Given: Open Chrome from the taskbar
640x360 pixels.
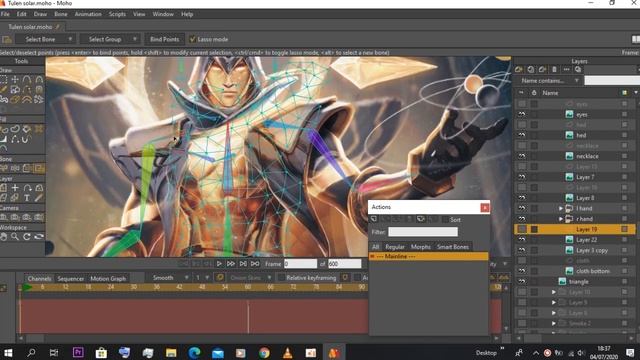Looking at the screenshot, I should point(264,352).
